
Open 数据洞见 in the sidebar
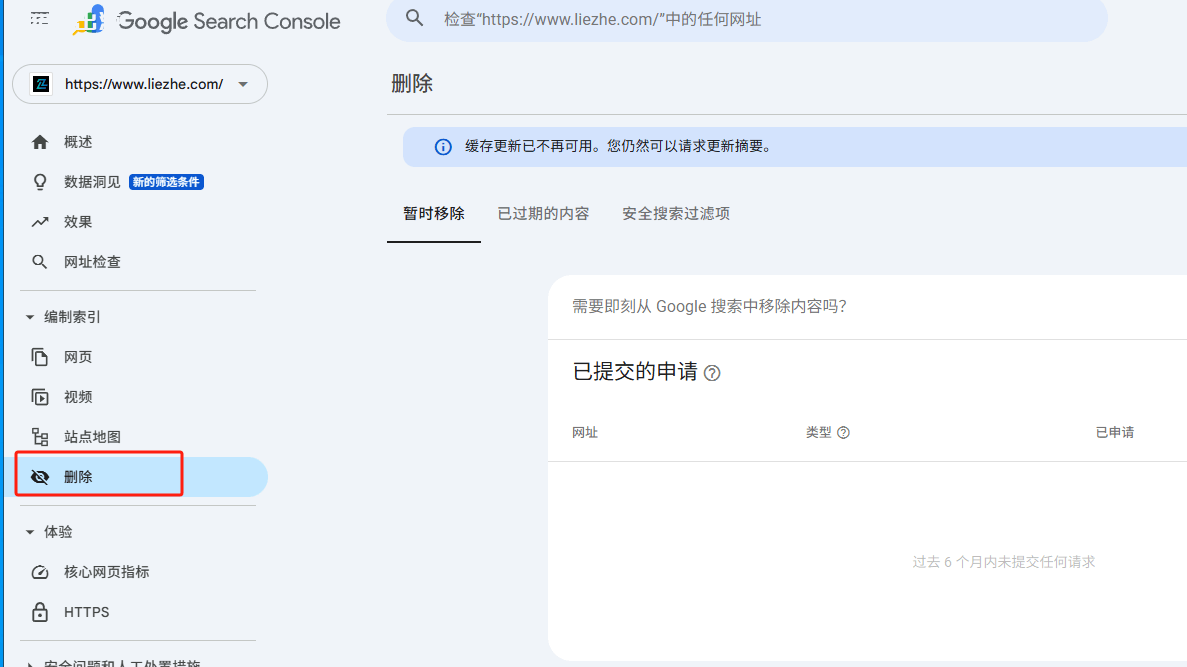point(92,182)
